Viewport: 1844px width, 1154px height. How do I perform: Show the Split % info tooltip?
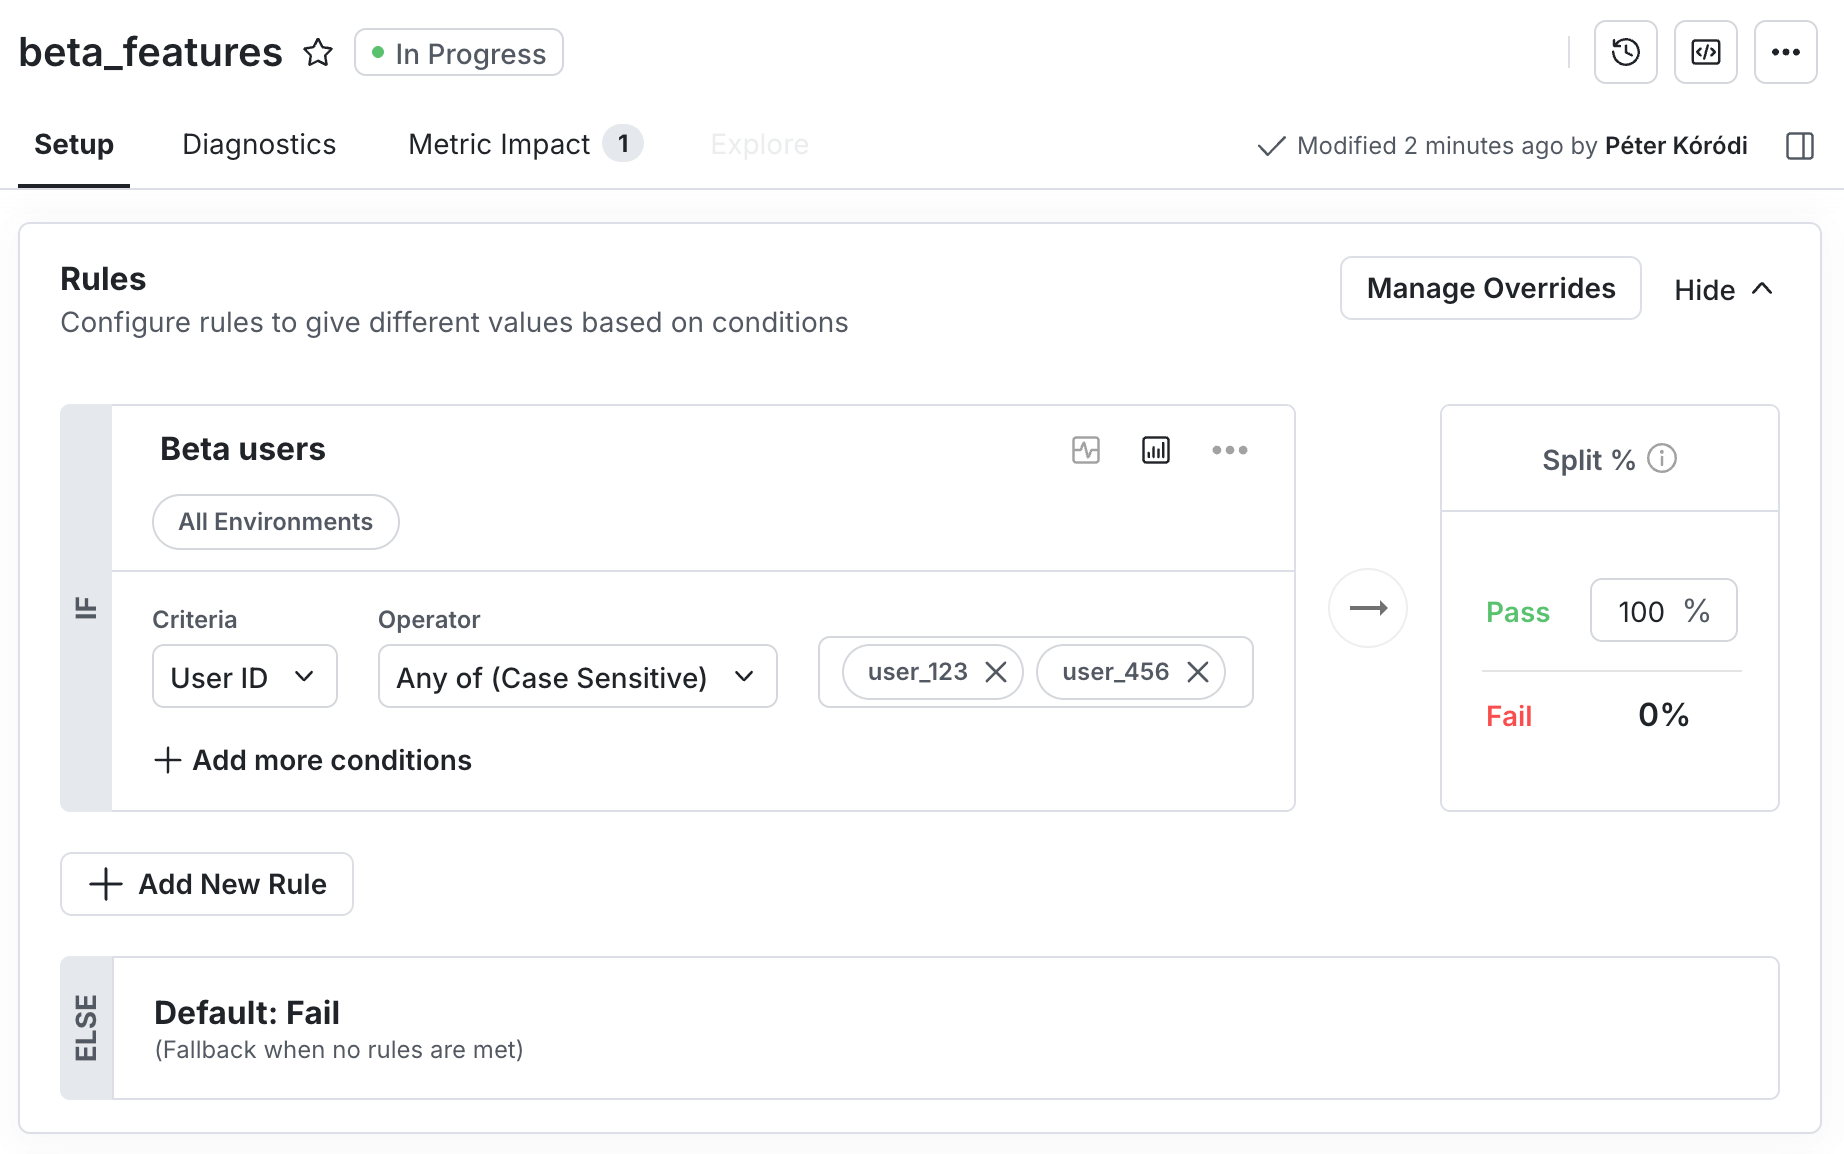tap(1663, 459)
